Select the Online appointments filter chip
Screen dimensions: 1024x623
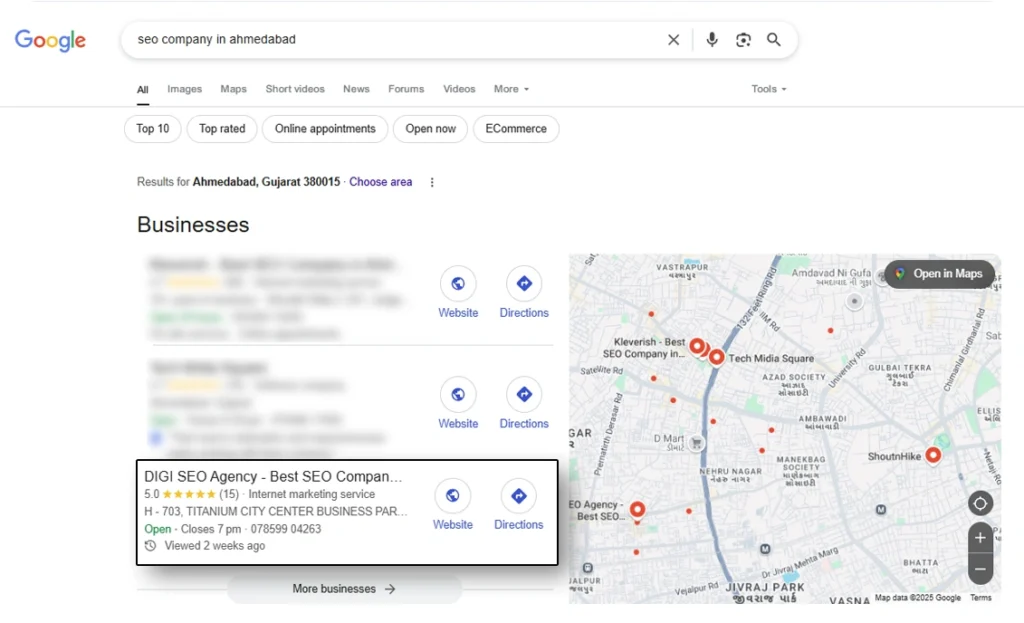(325, 129)
